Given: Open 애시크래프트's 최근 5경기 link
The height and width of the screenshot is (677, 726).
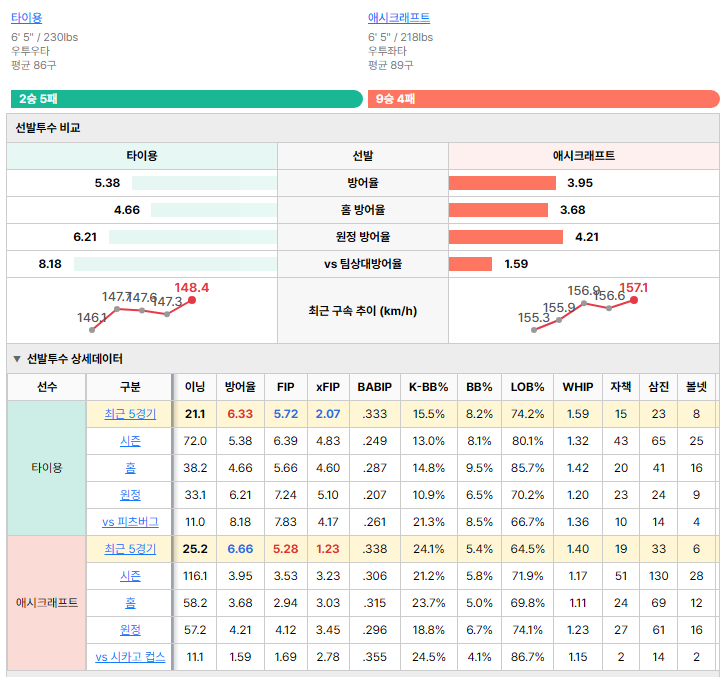Looking at the screenshot, I should point(130,549).
